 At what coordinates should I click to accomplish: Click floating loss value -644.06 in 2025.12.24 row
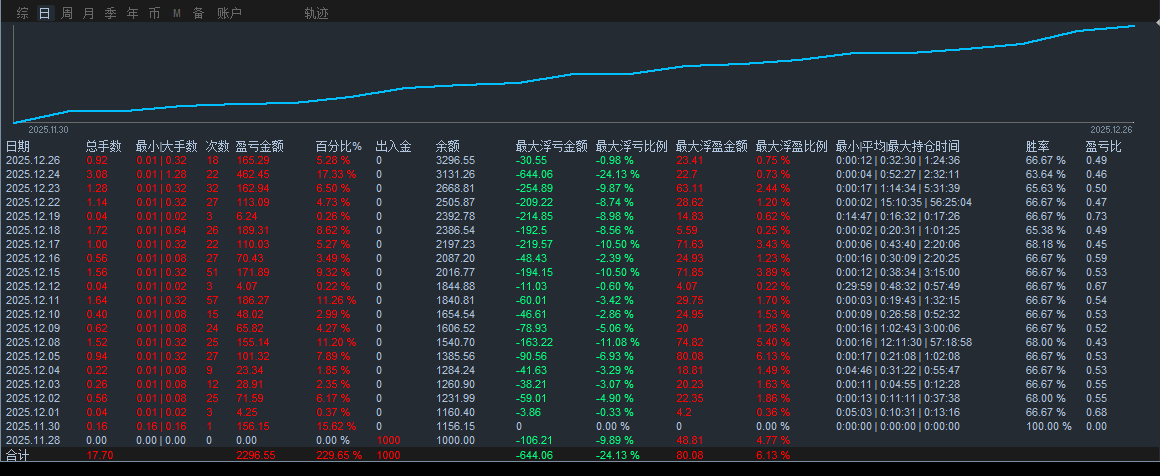(535, 173)
